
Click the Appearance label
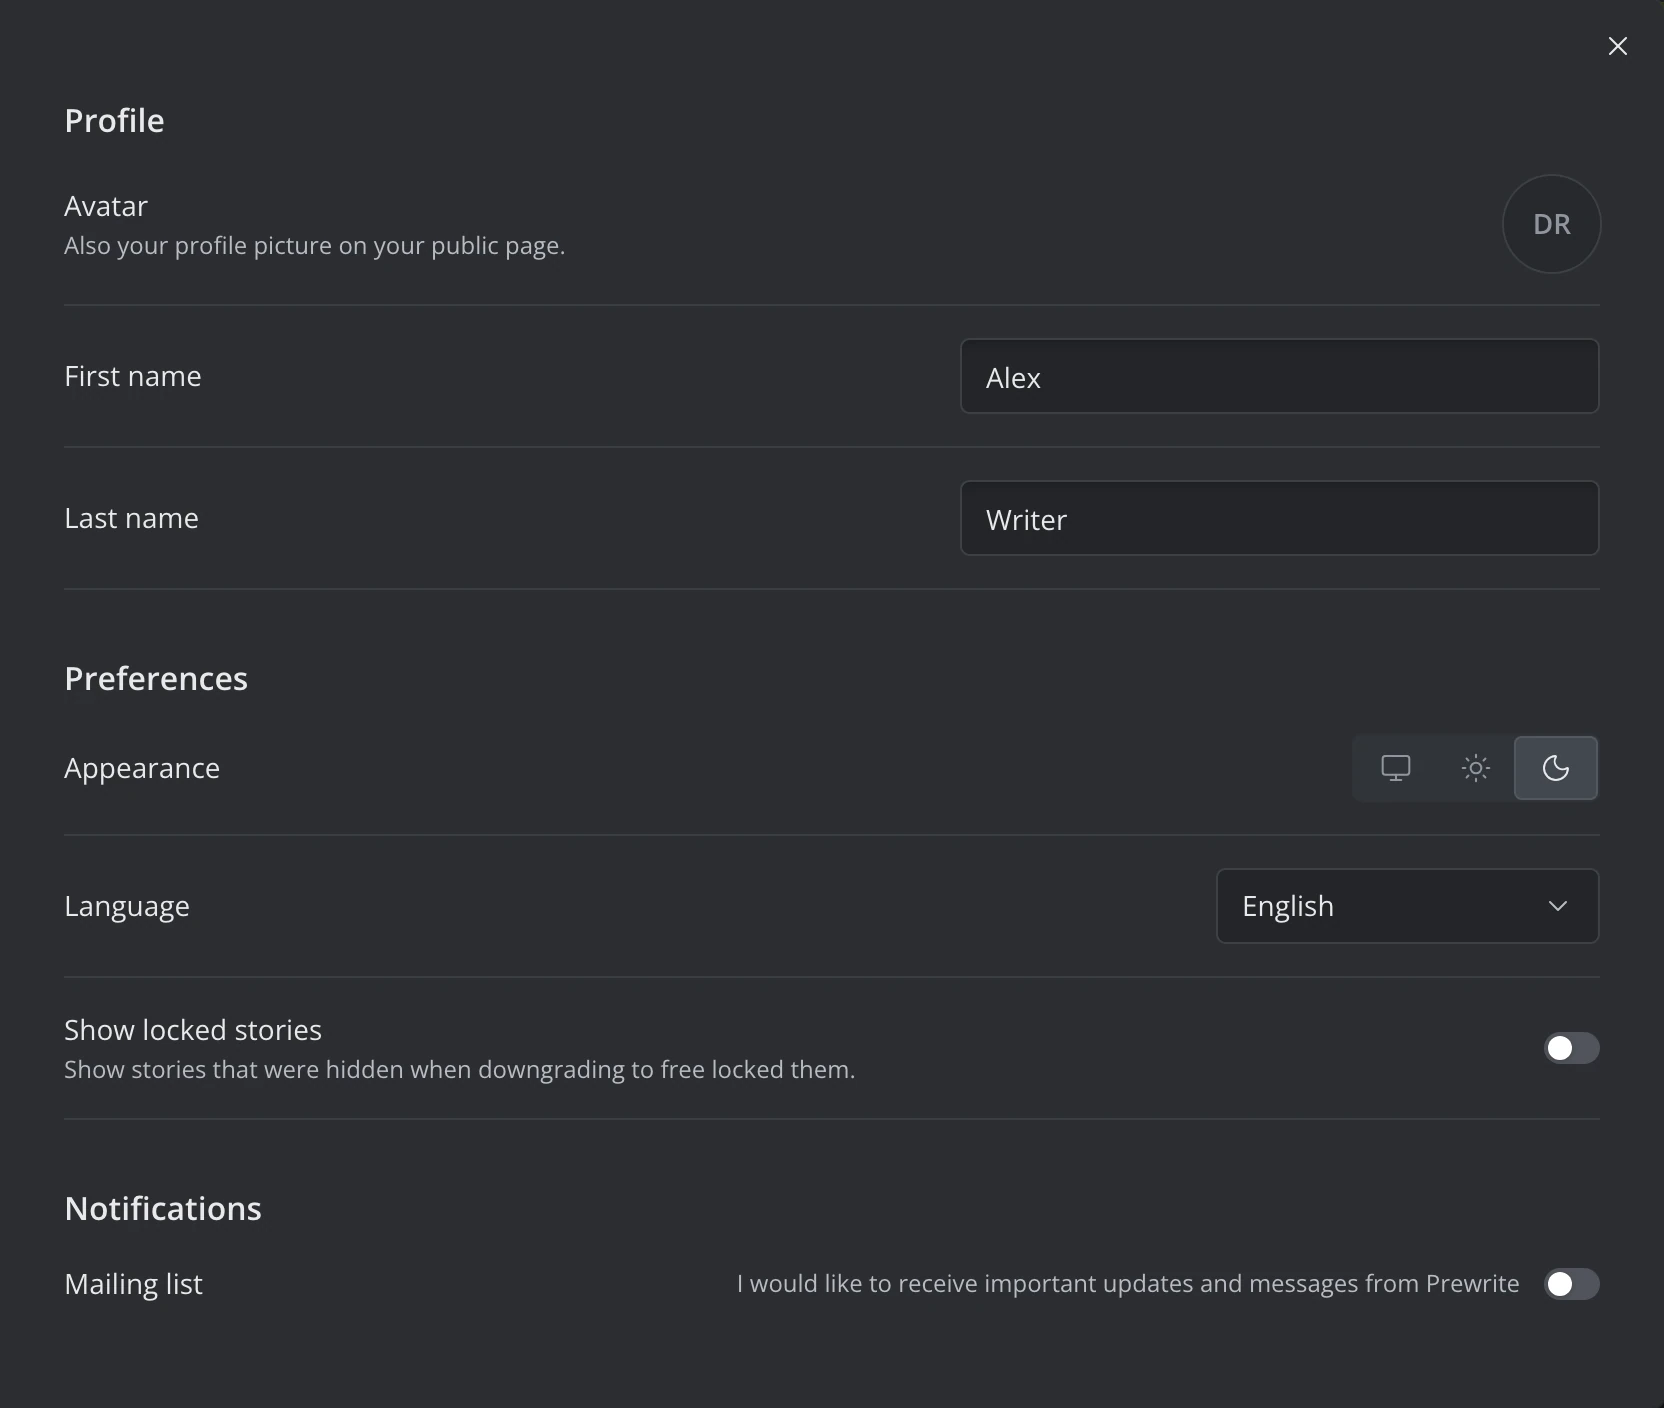click(x=142, y=768)
